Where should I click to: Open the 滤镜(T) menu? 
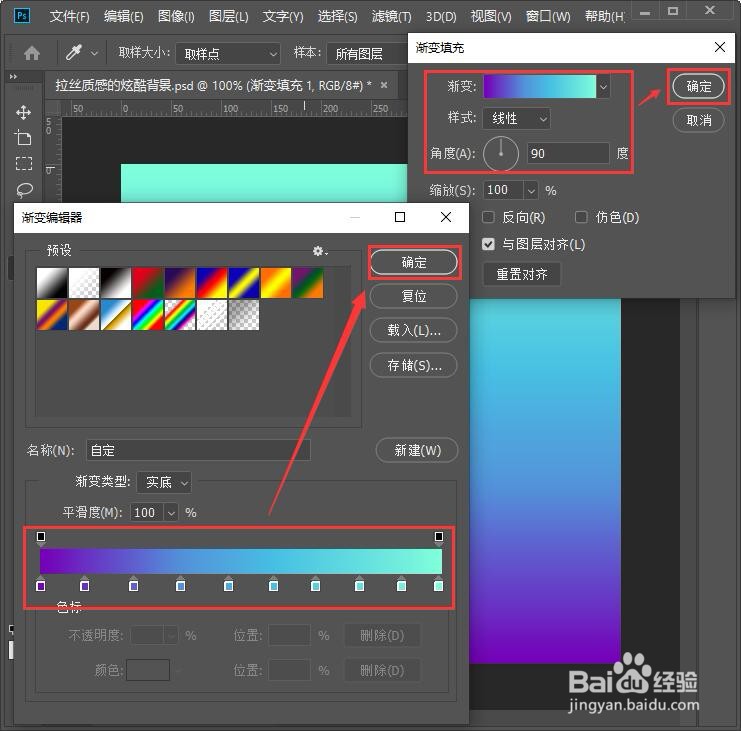(x=391, y=17)
